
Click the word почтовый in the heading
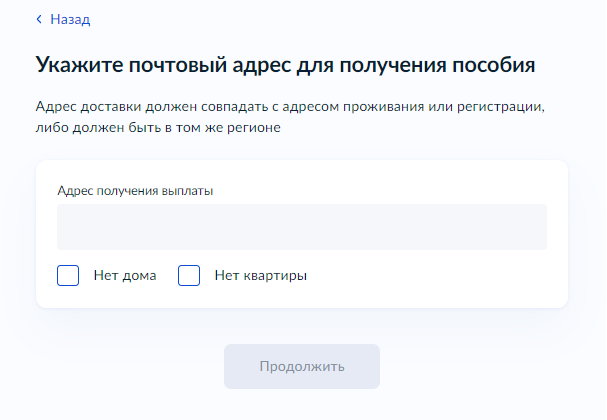177,65
